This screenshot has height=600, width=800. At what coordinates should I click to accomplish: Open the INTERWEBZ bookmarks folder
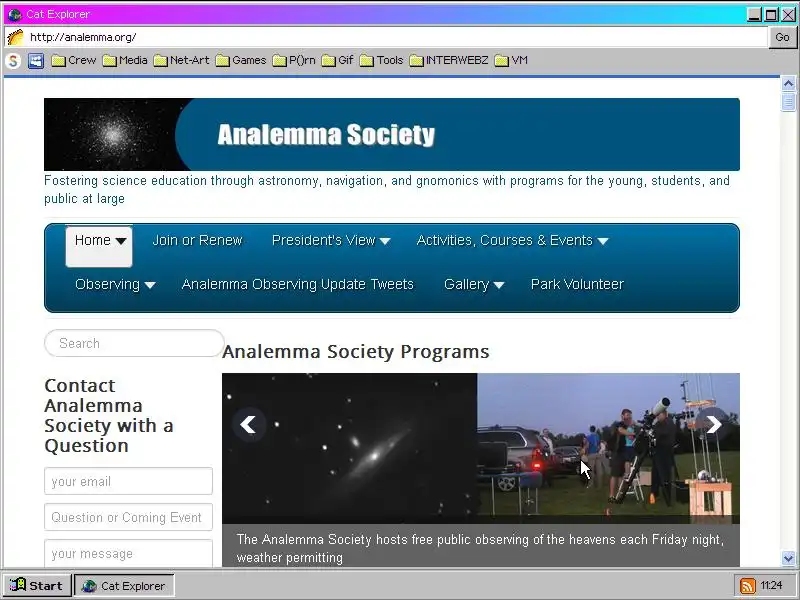click(x=449, y=61)
